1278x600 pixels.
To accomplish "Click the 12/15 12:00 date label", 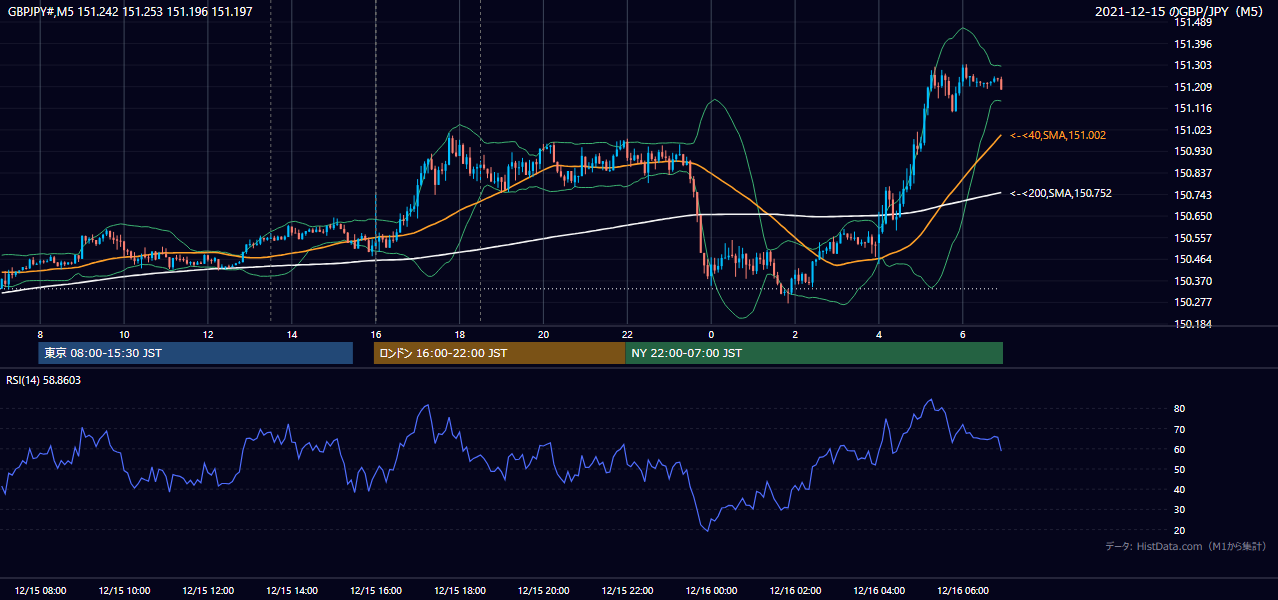I will tap(208, 590).
